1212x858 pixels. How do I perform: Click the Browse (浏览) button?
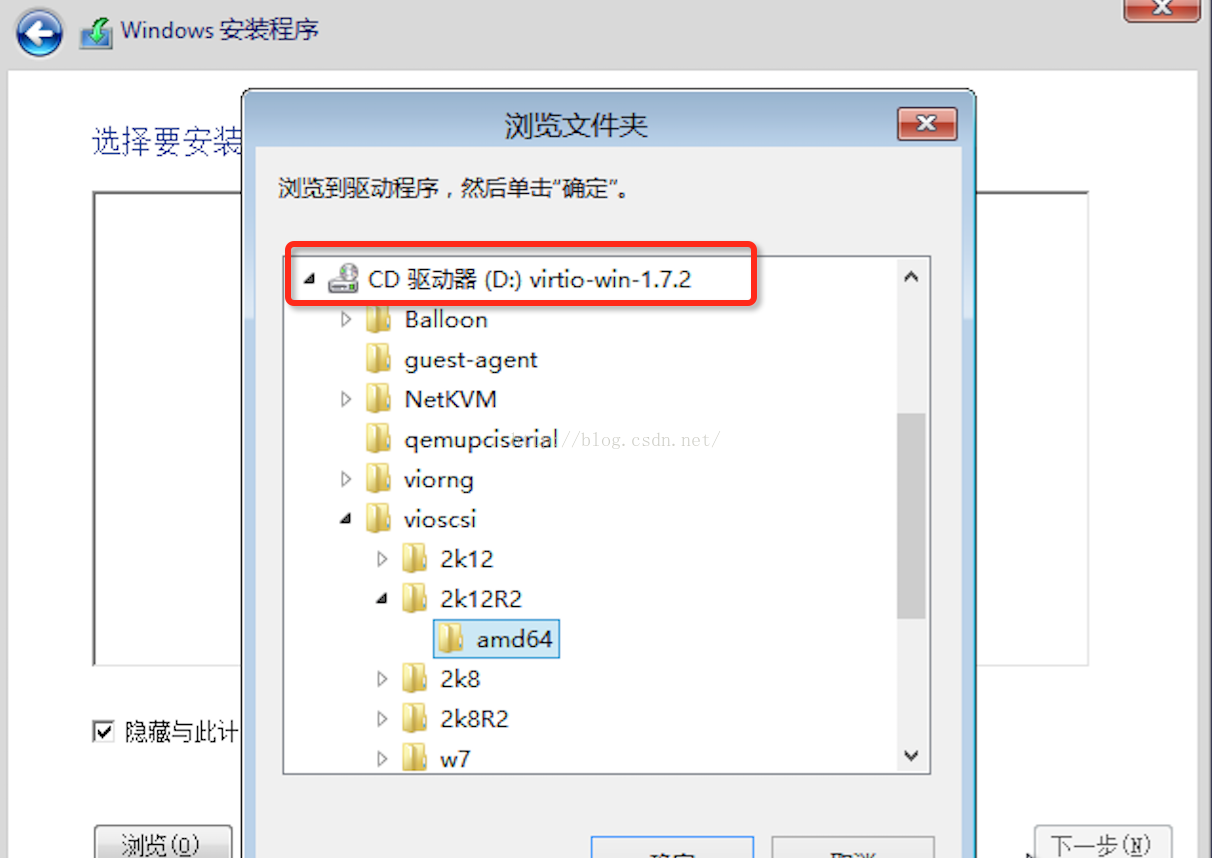click(163, 842)
